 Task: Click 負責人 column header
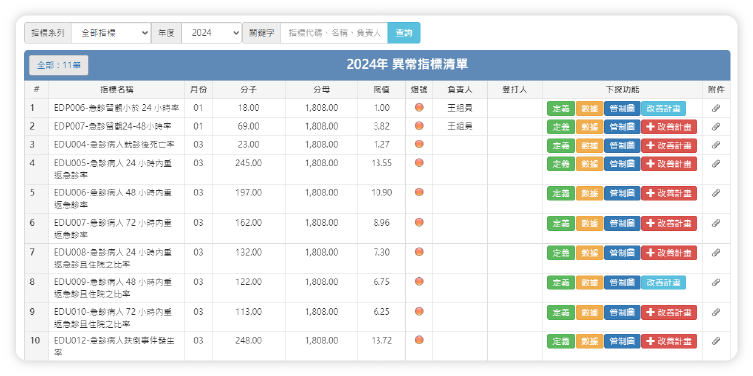coord(460,90)
